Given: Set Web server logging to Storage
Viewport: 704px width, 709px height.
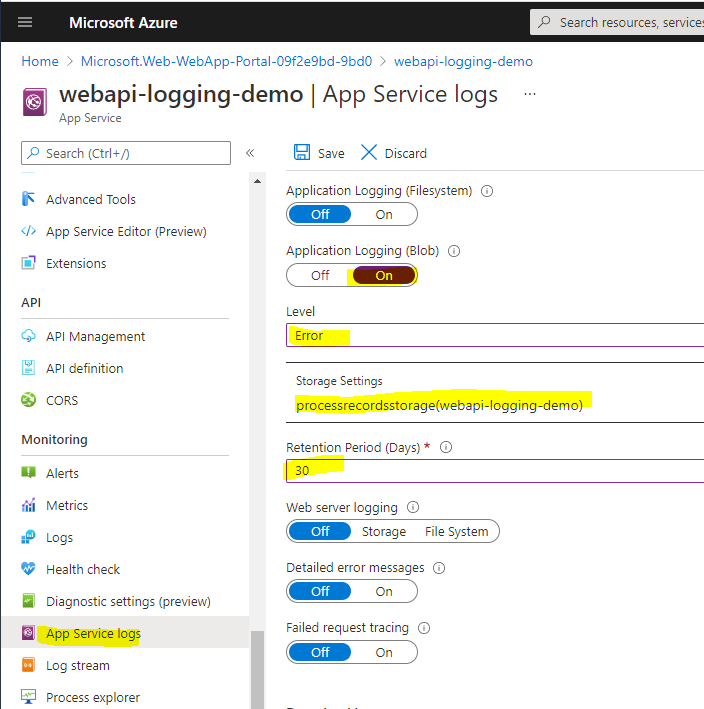Looking at the screenshot, I should (x=384, y=531).
